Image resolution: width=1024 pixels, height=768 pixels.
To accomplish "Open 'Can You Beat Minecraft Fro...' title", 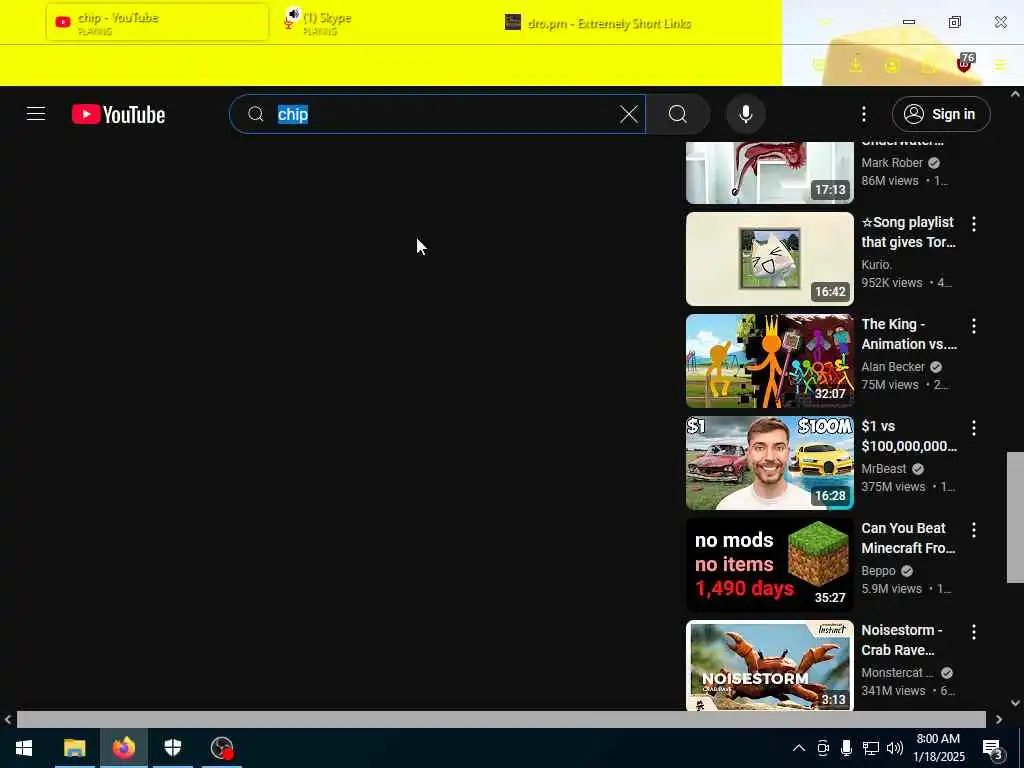I will (x=908, y=537).
